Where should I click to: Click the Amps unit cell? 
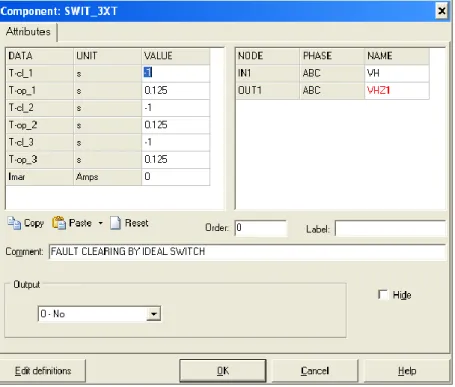point(108,177)
